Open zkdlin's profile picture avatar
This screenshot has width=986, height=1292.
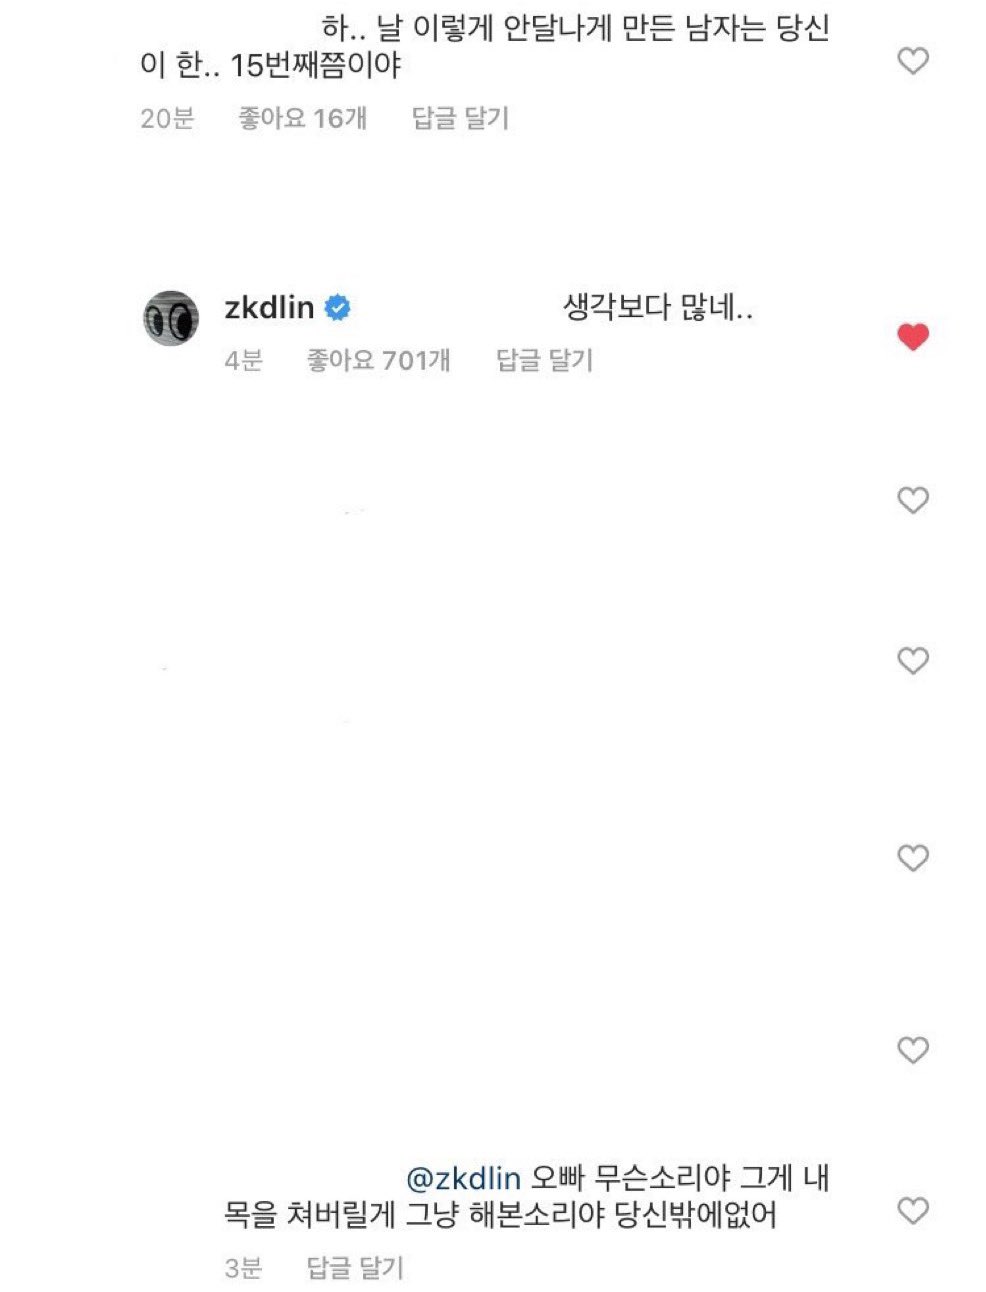coord(171,319)
